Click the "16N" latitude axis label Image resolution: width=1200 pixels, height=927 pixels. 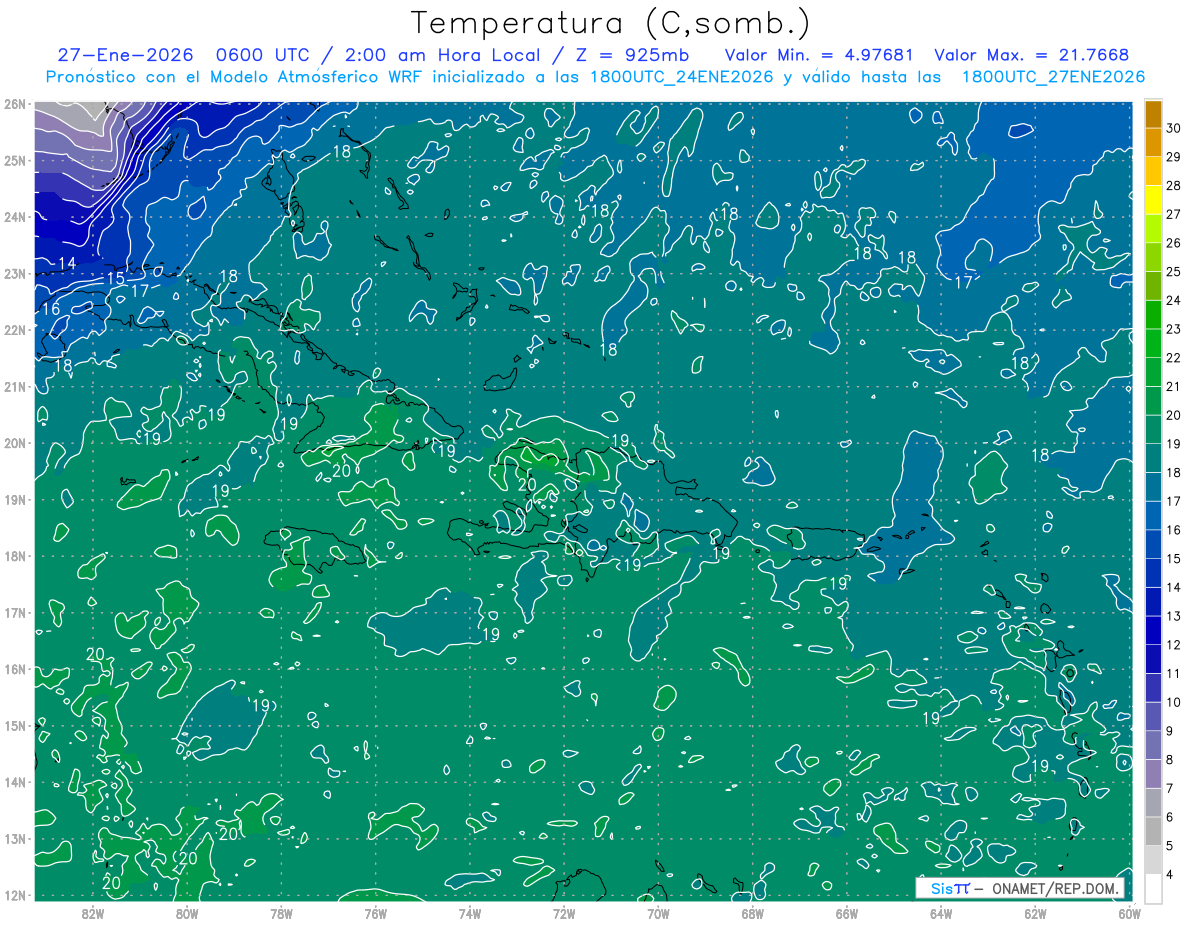[15, 669]
